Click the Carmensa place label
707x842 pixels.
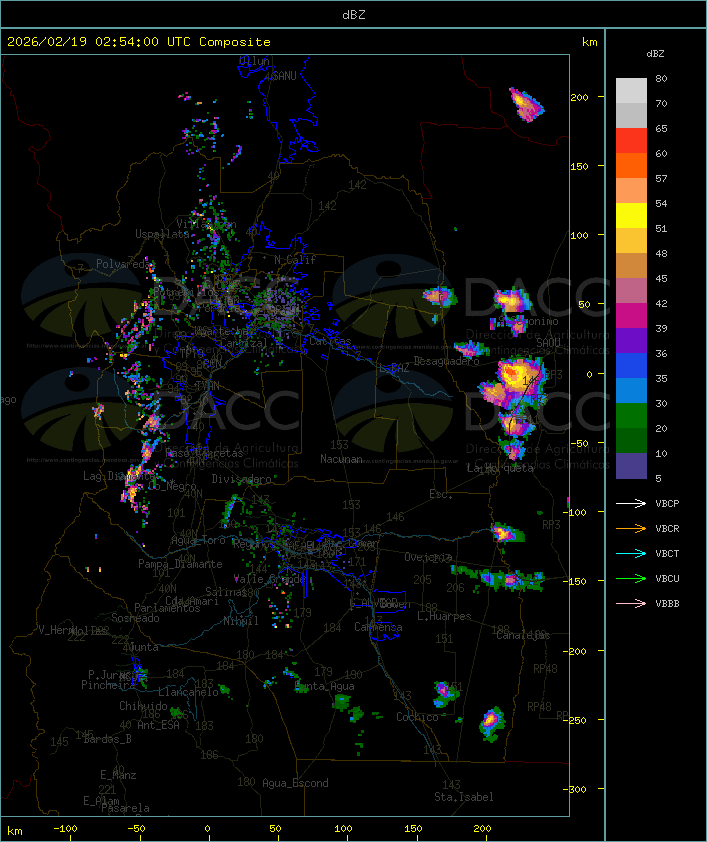click(x=378, y=627)
